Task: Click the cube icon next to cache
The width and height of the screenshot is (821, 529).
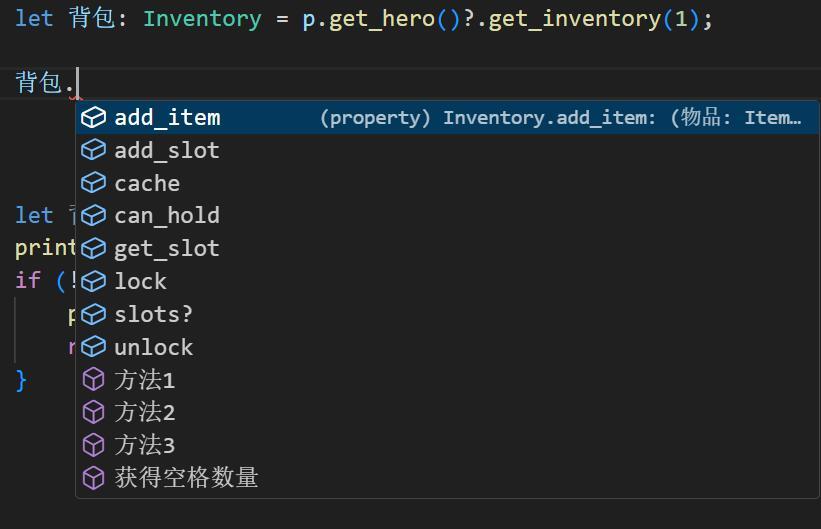Action: coord(93,183)
